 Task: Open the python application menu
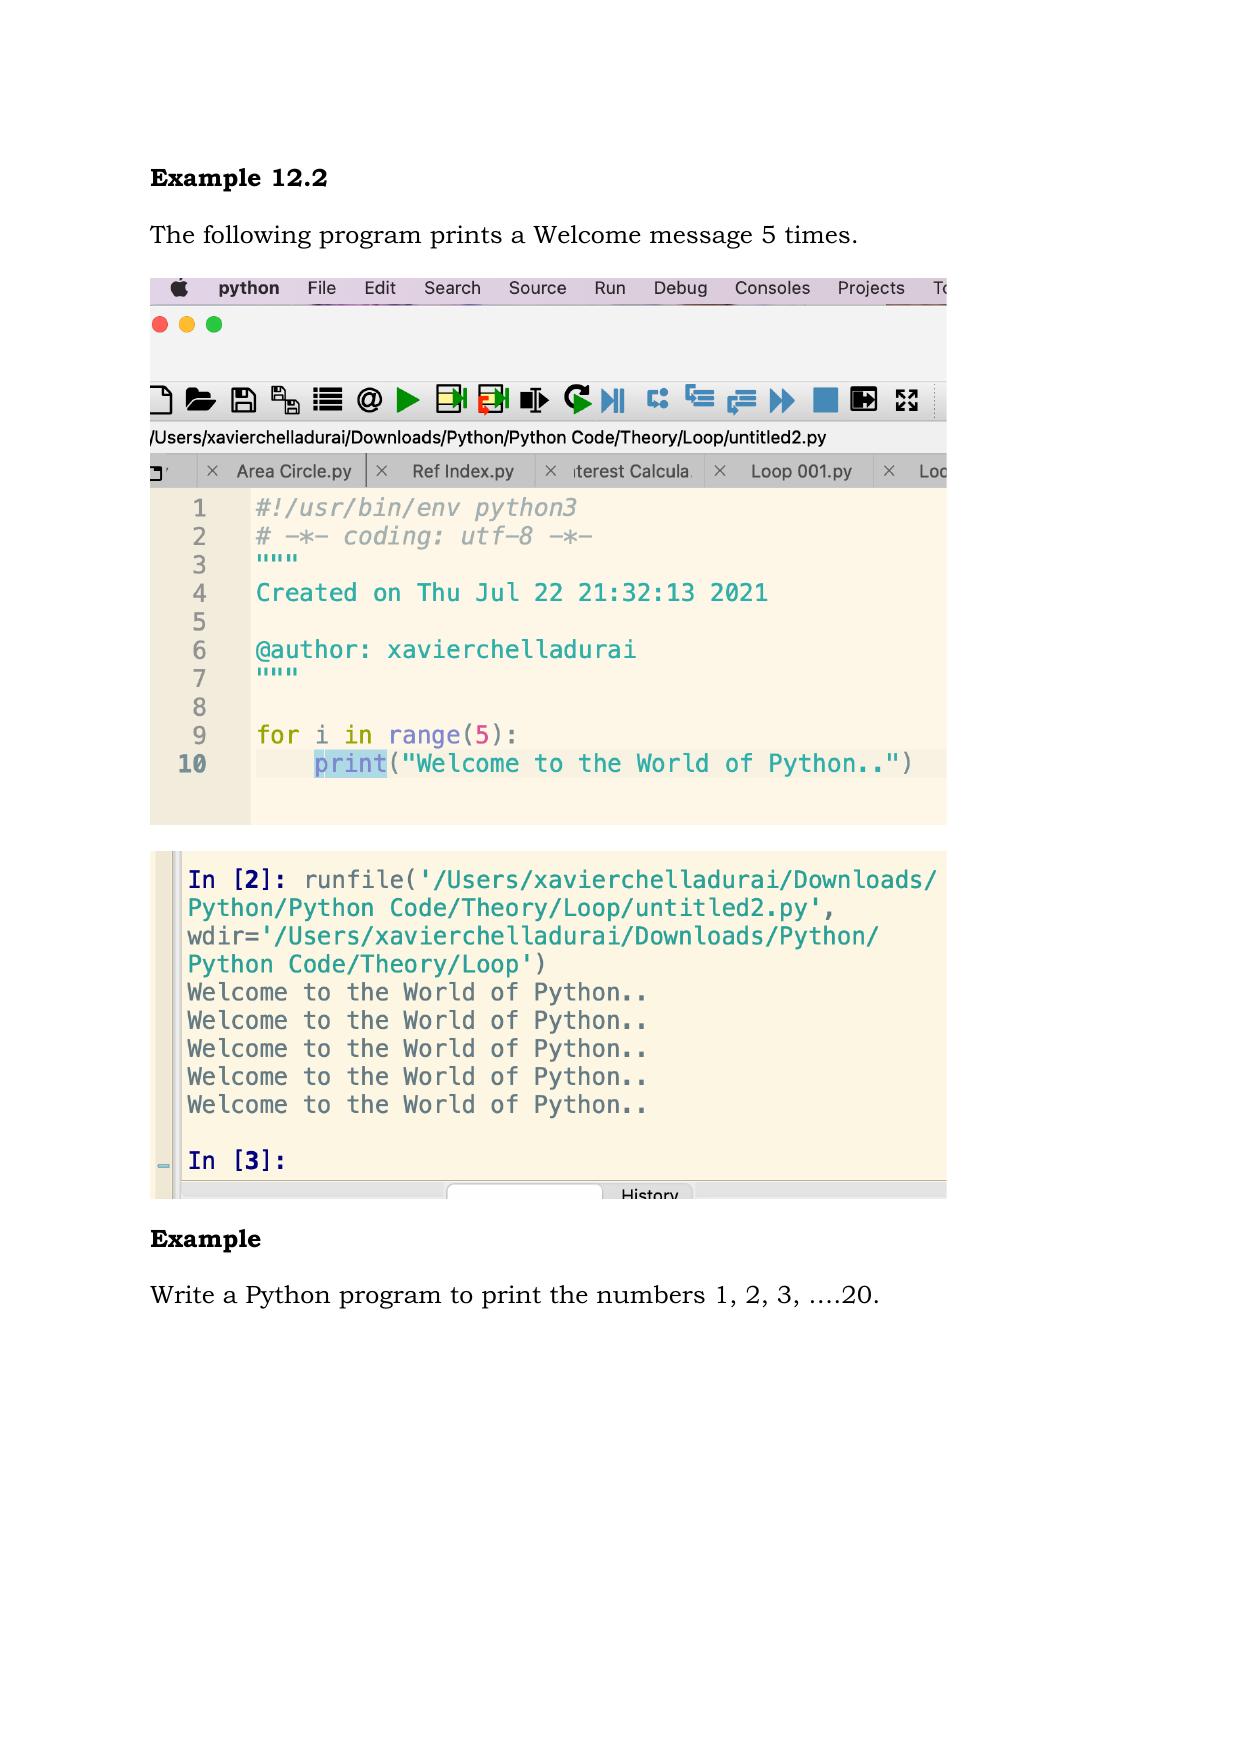coord(249,288)
